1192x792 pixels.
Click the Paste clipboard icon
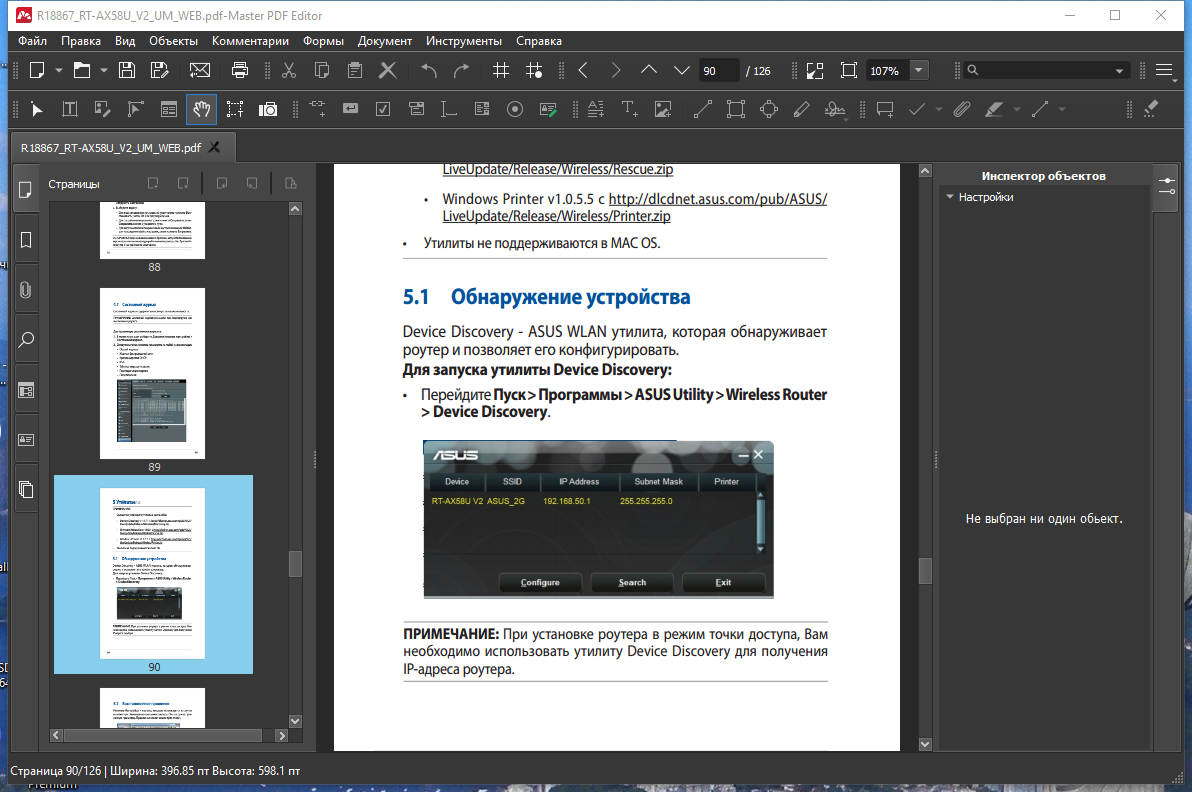354,71
